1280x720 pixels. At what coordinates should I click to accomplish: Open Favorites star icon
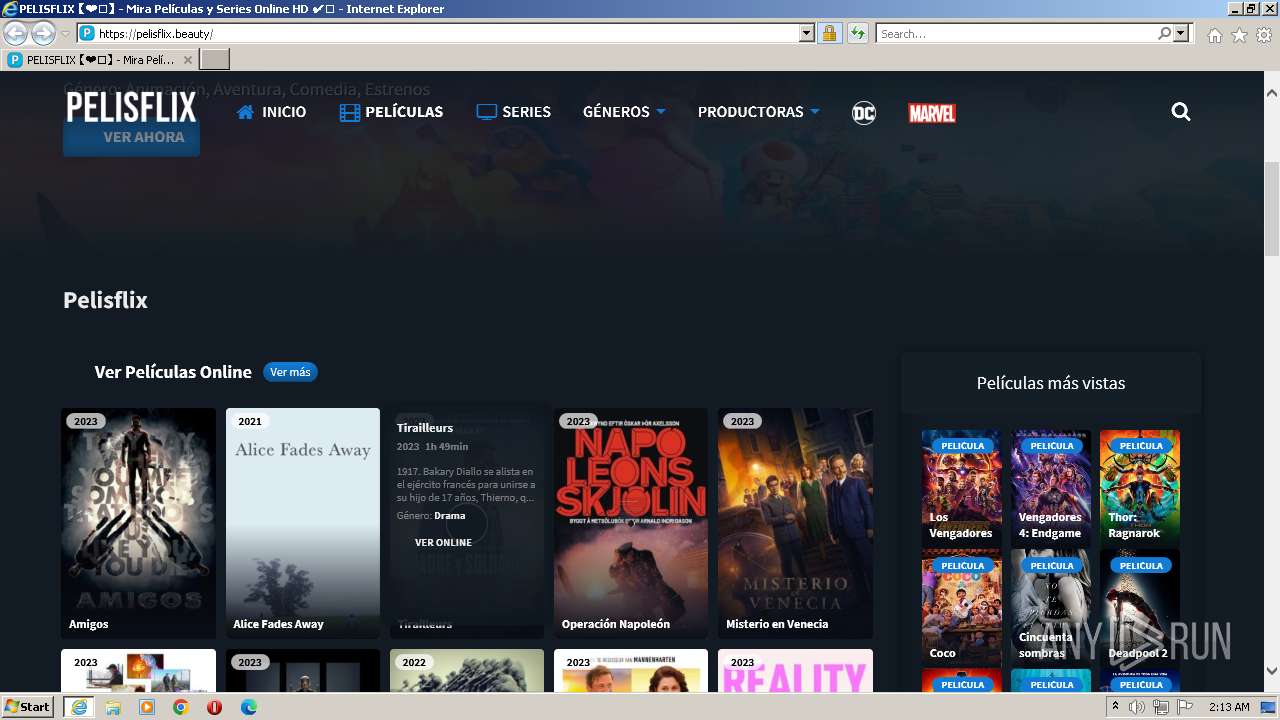point(1239,35)
